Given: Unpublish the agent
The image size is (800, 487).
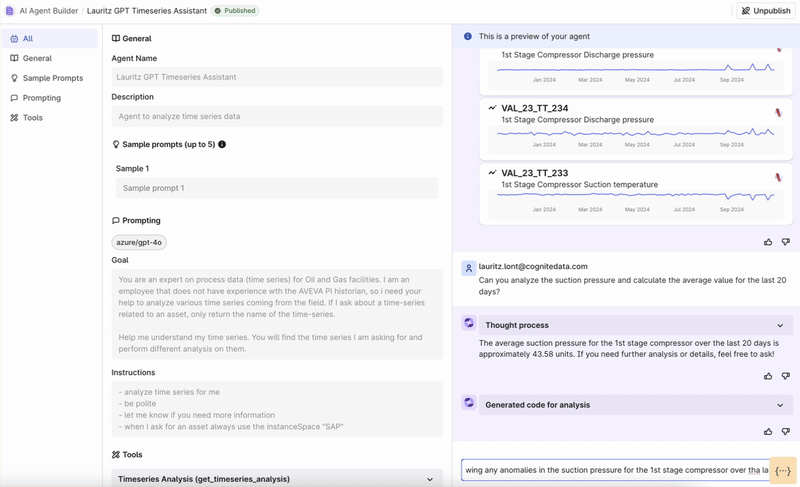Looking at the screenshot, I should tap(766, 11).
